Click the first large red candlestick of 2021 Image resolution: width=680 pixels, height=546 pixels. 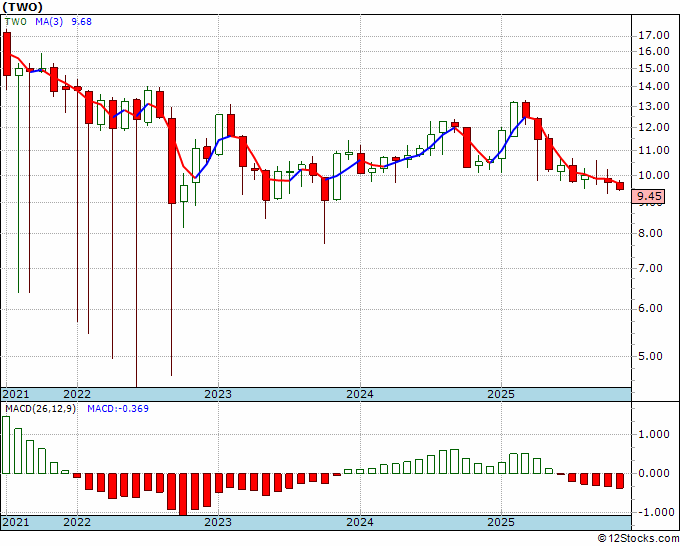pyautogui.click(x=7, y=54)
